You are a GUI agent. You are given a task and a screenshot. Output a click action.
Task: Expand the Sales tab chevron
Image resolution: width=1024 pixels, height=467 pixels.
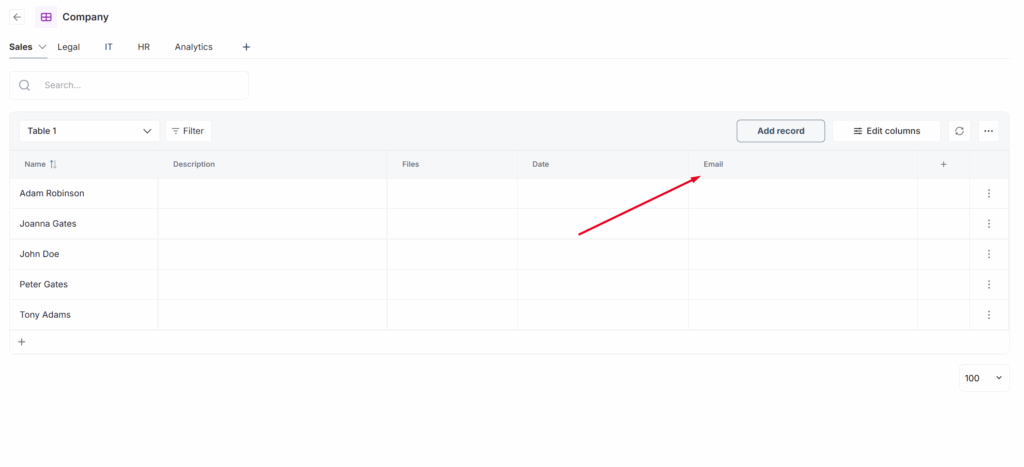coord(42,47)
